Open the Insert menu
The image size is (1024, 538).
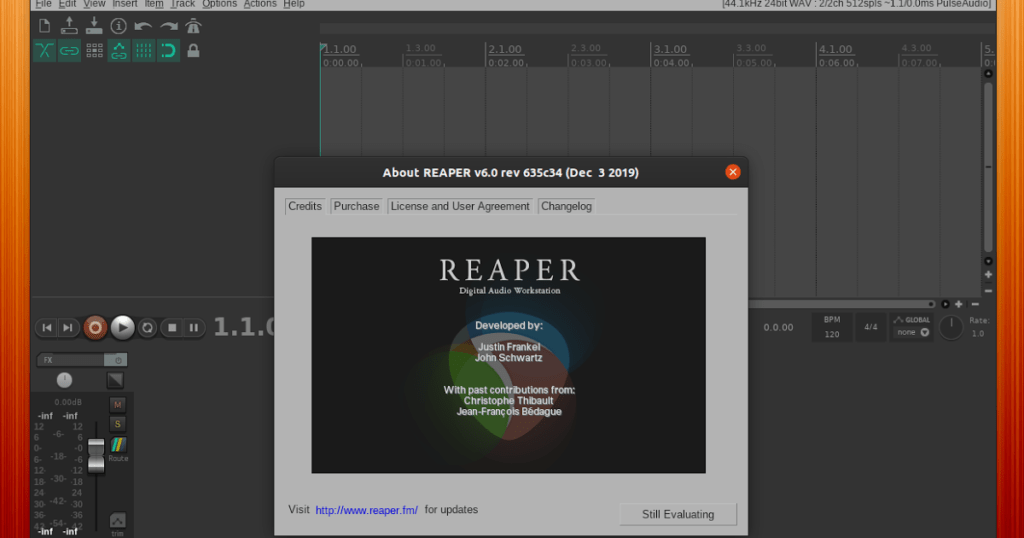point(125,4)
